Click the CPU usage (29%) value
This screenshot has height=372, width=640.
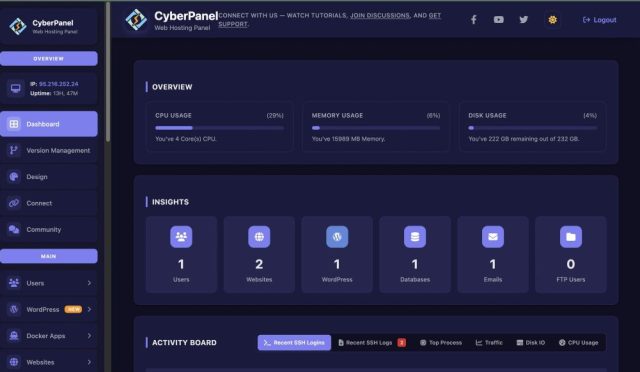[275, 116]
